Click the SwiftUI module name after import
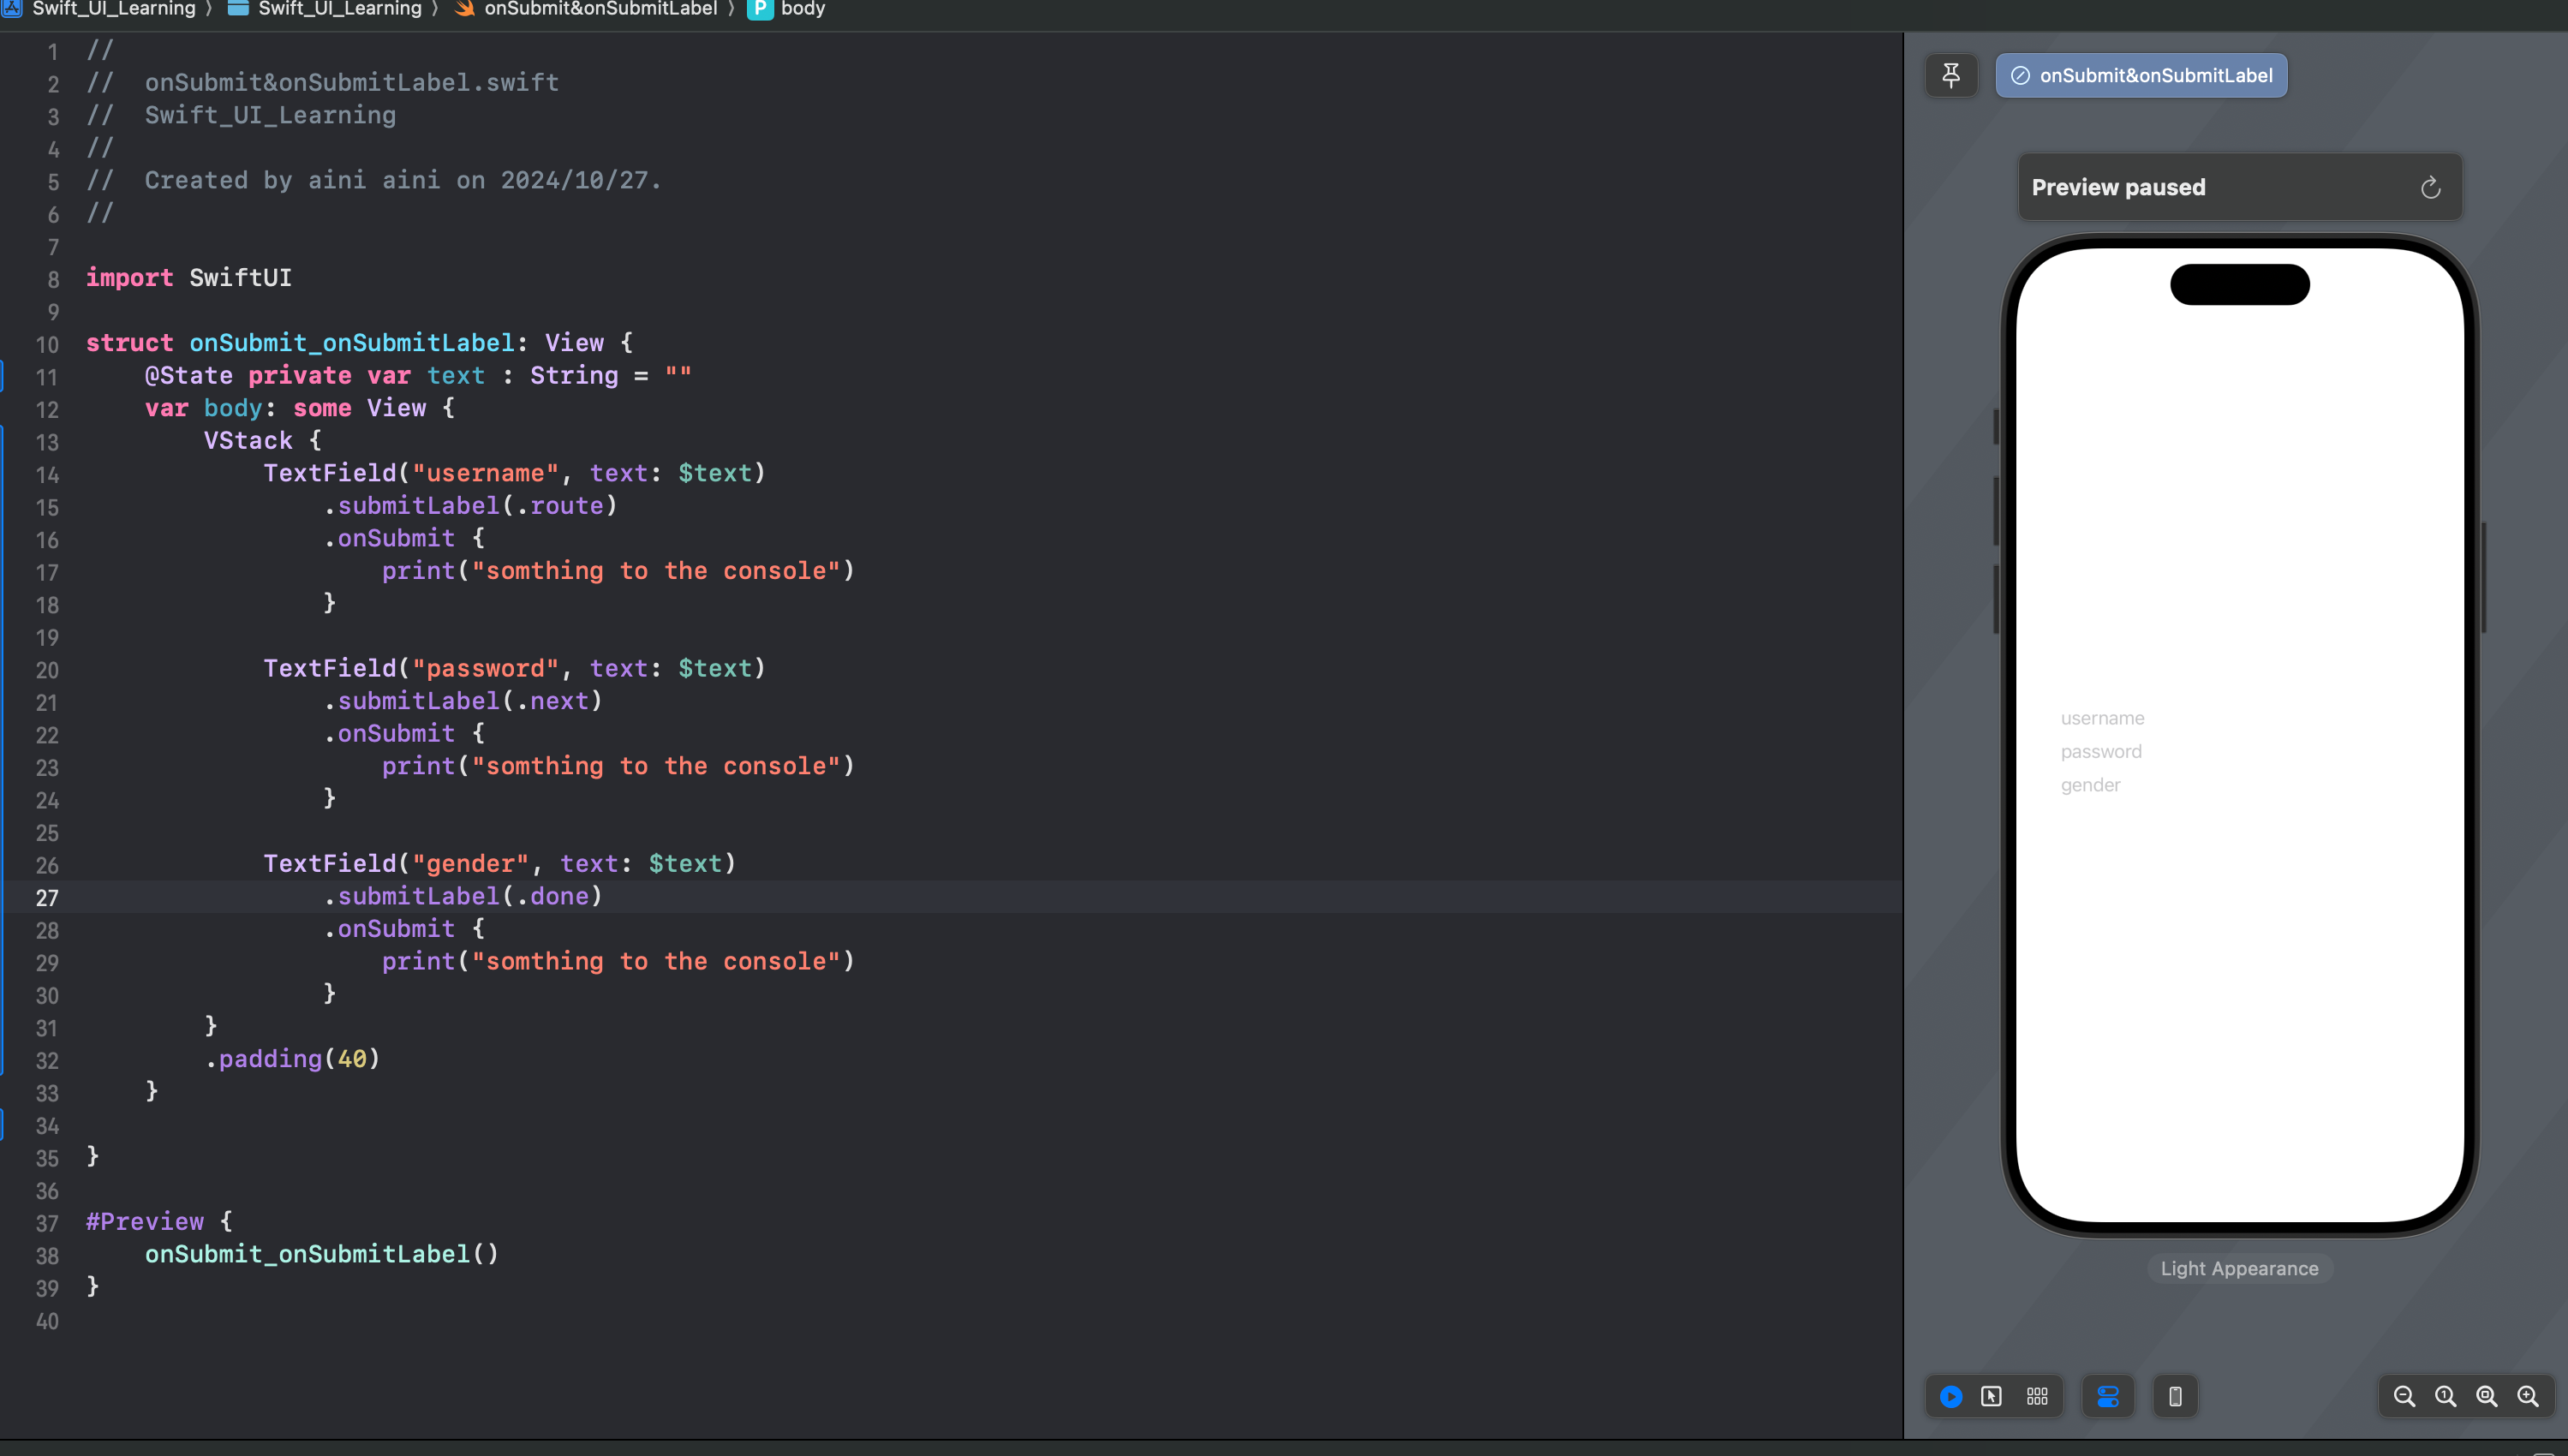The width and height of the screenshot is (2568, 1456). (x=240, y=277)
